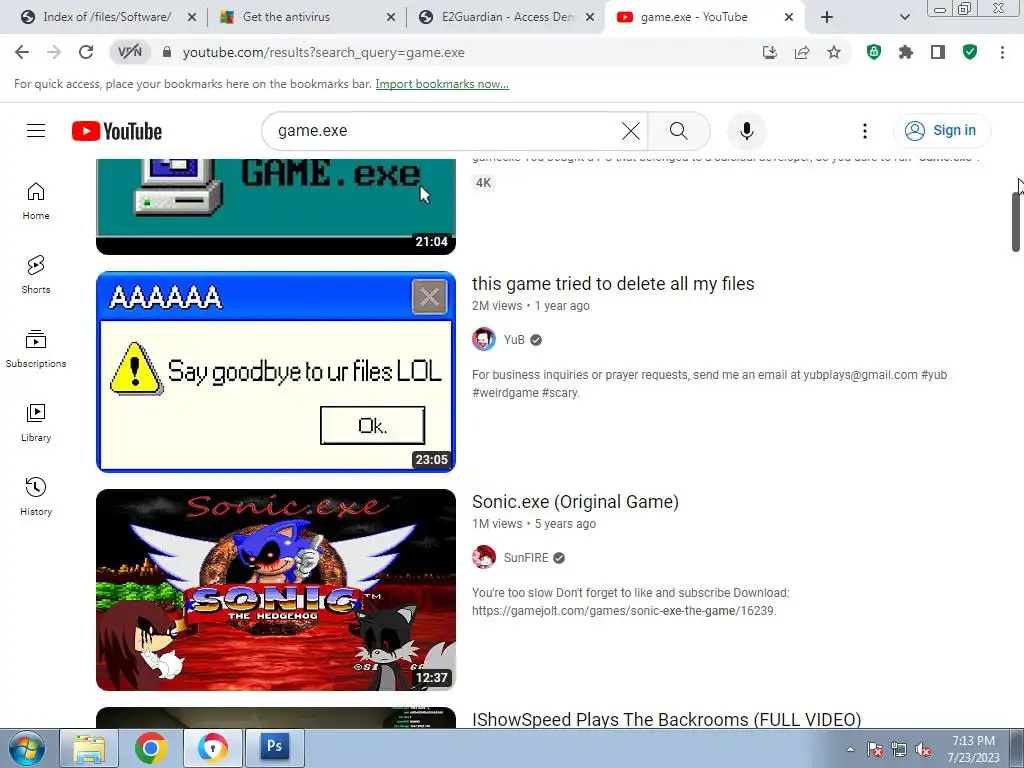Expand the tab search dropdown
The image size is (1024, 768).
(904, 17)
